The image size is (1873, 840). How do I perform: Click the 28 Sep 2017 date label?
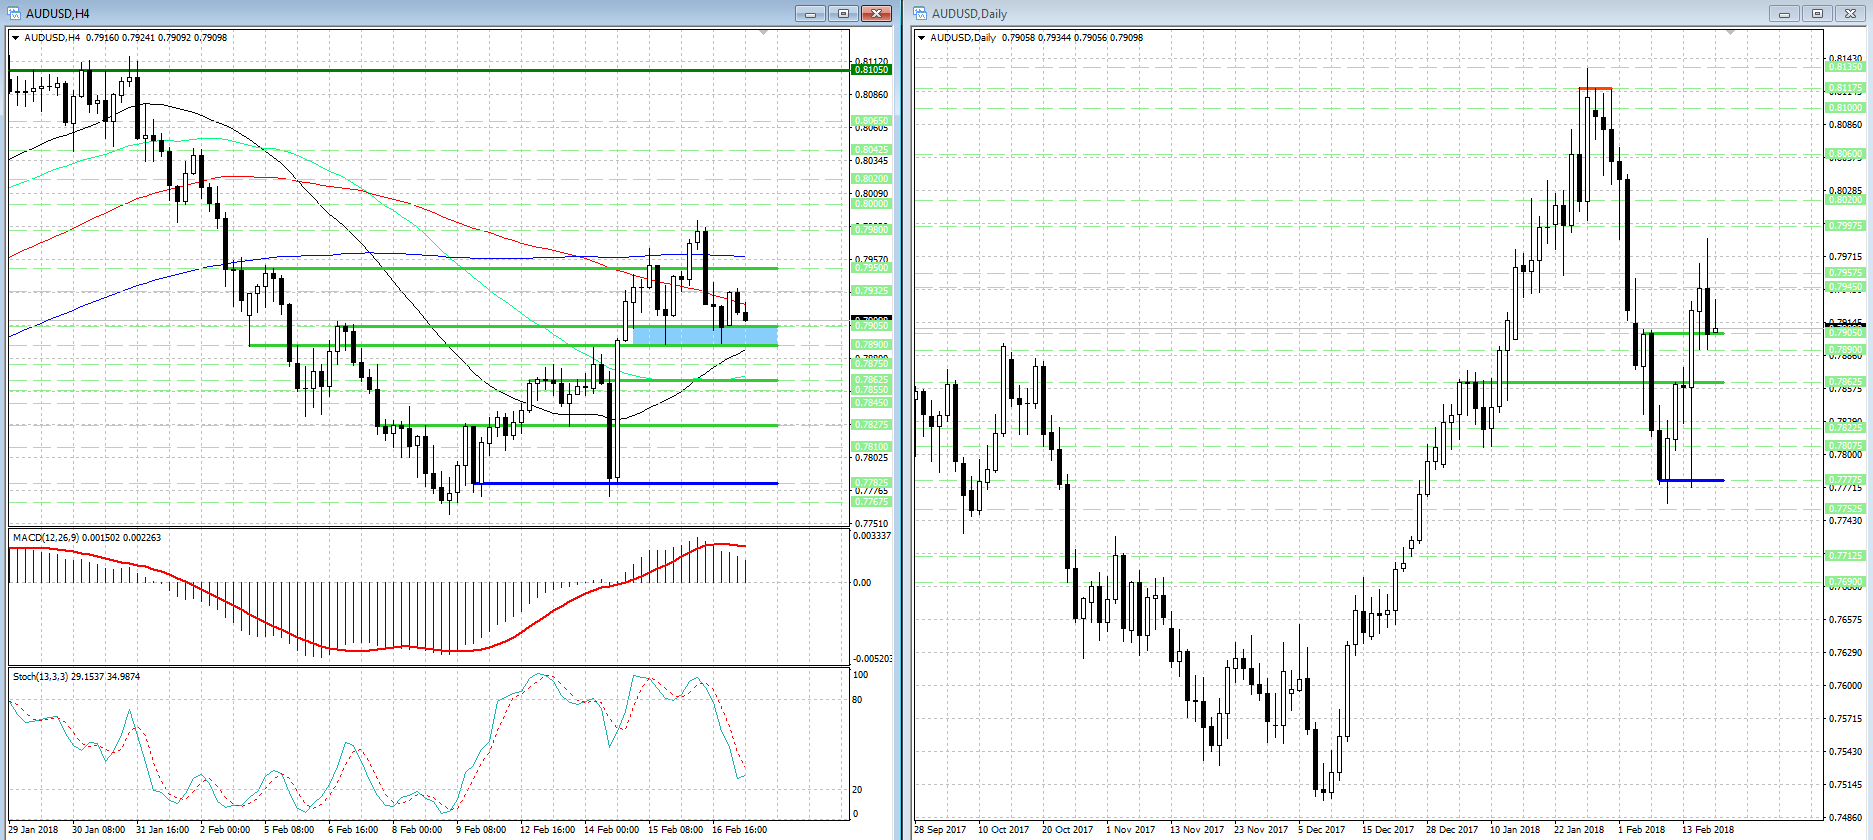940,829
